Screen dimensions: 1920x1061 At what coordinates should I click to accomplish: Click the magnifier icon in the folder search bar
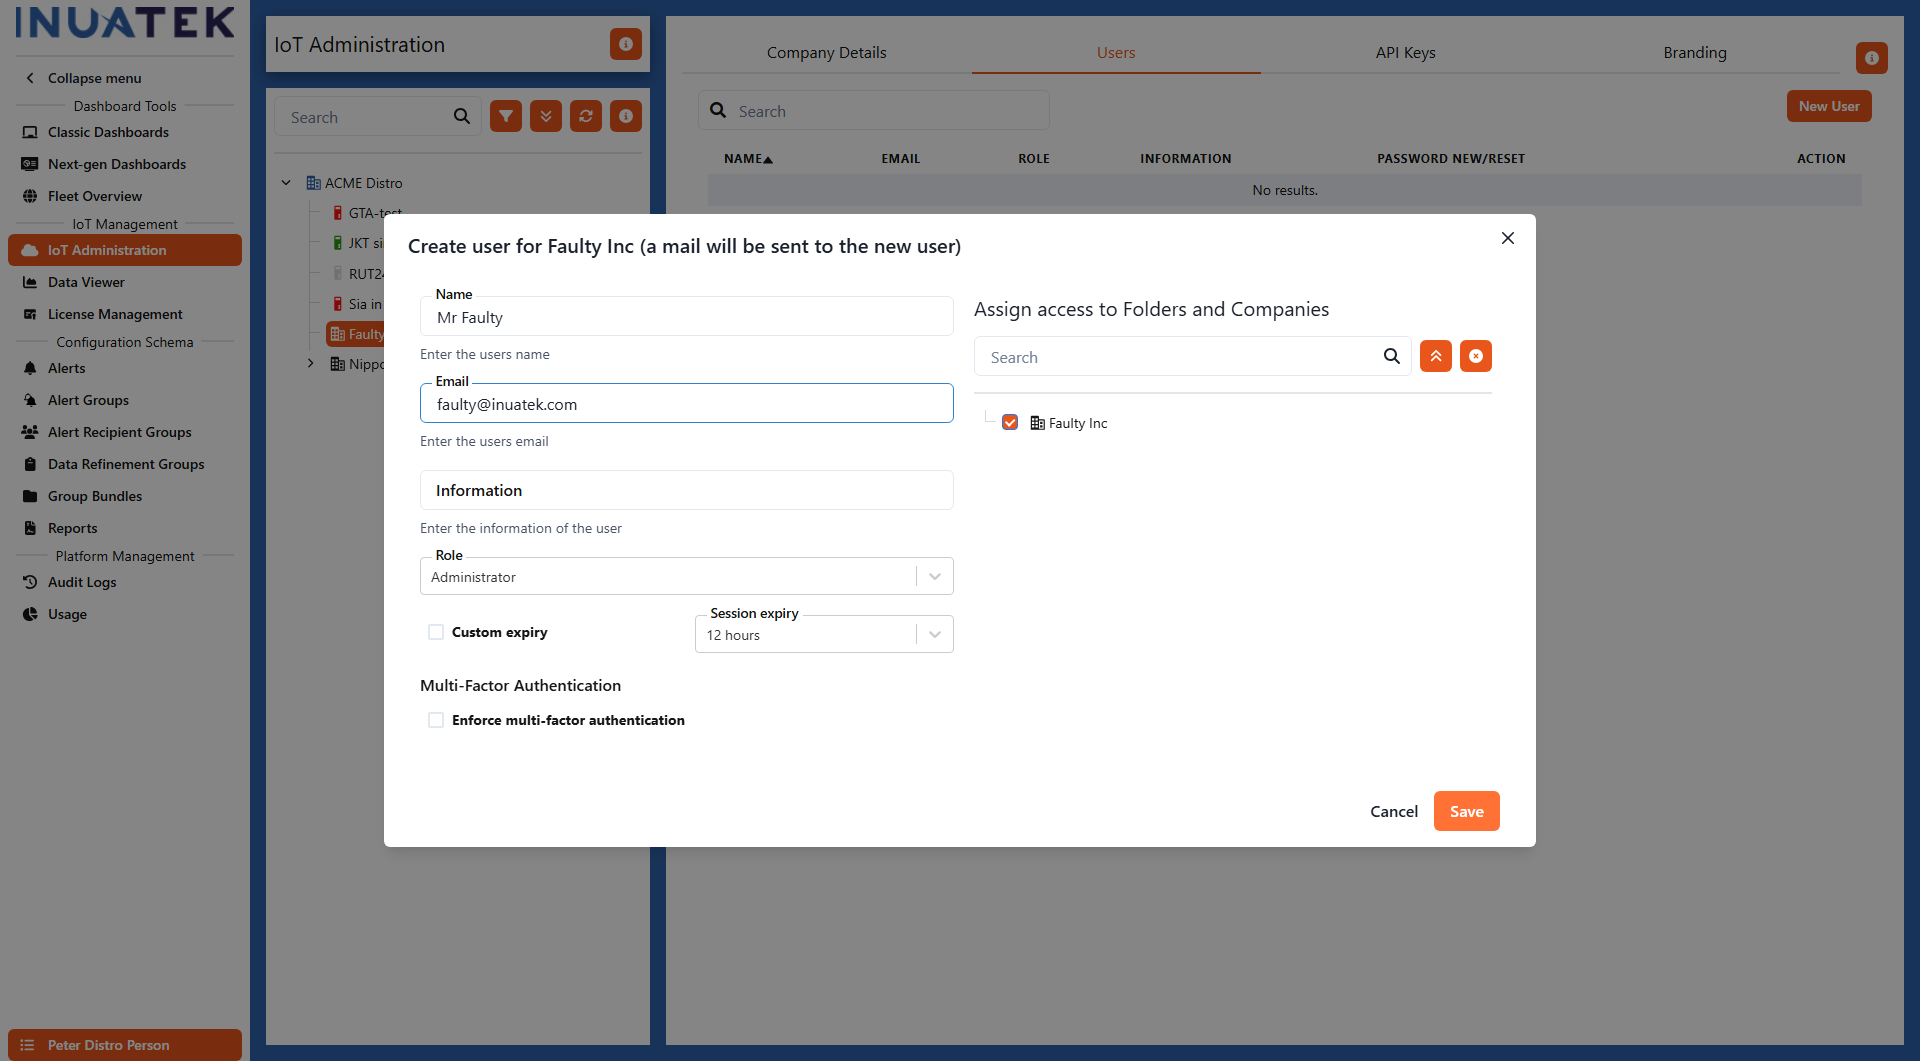pos(1391,356)
